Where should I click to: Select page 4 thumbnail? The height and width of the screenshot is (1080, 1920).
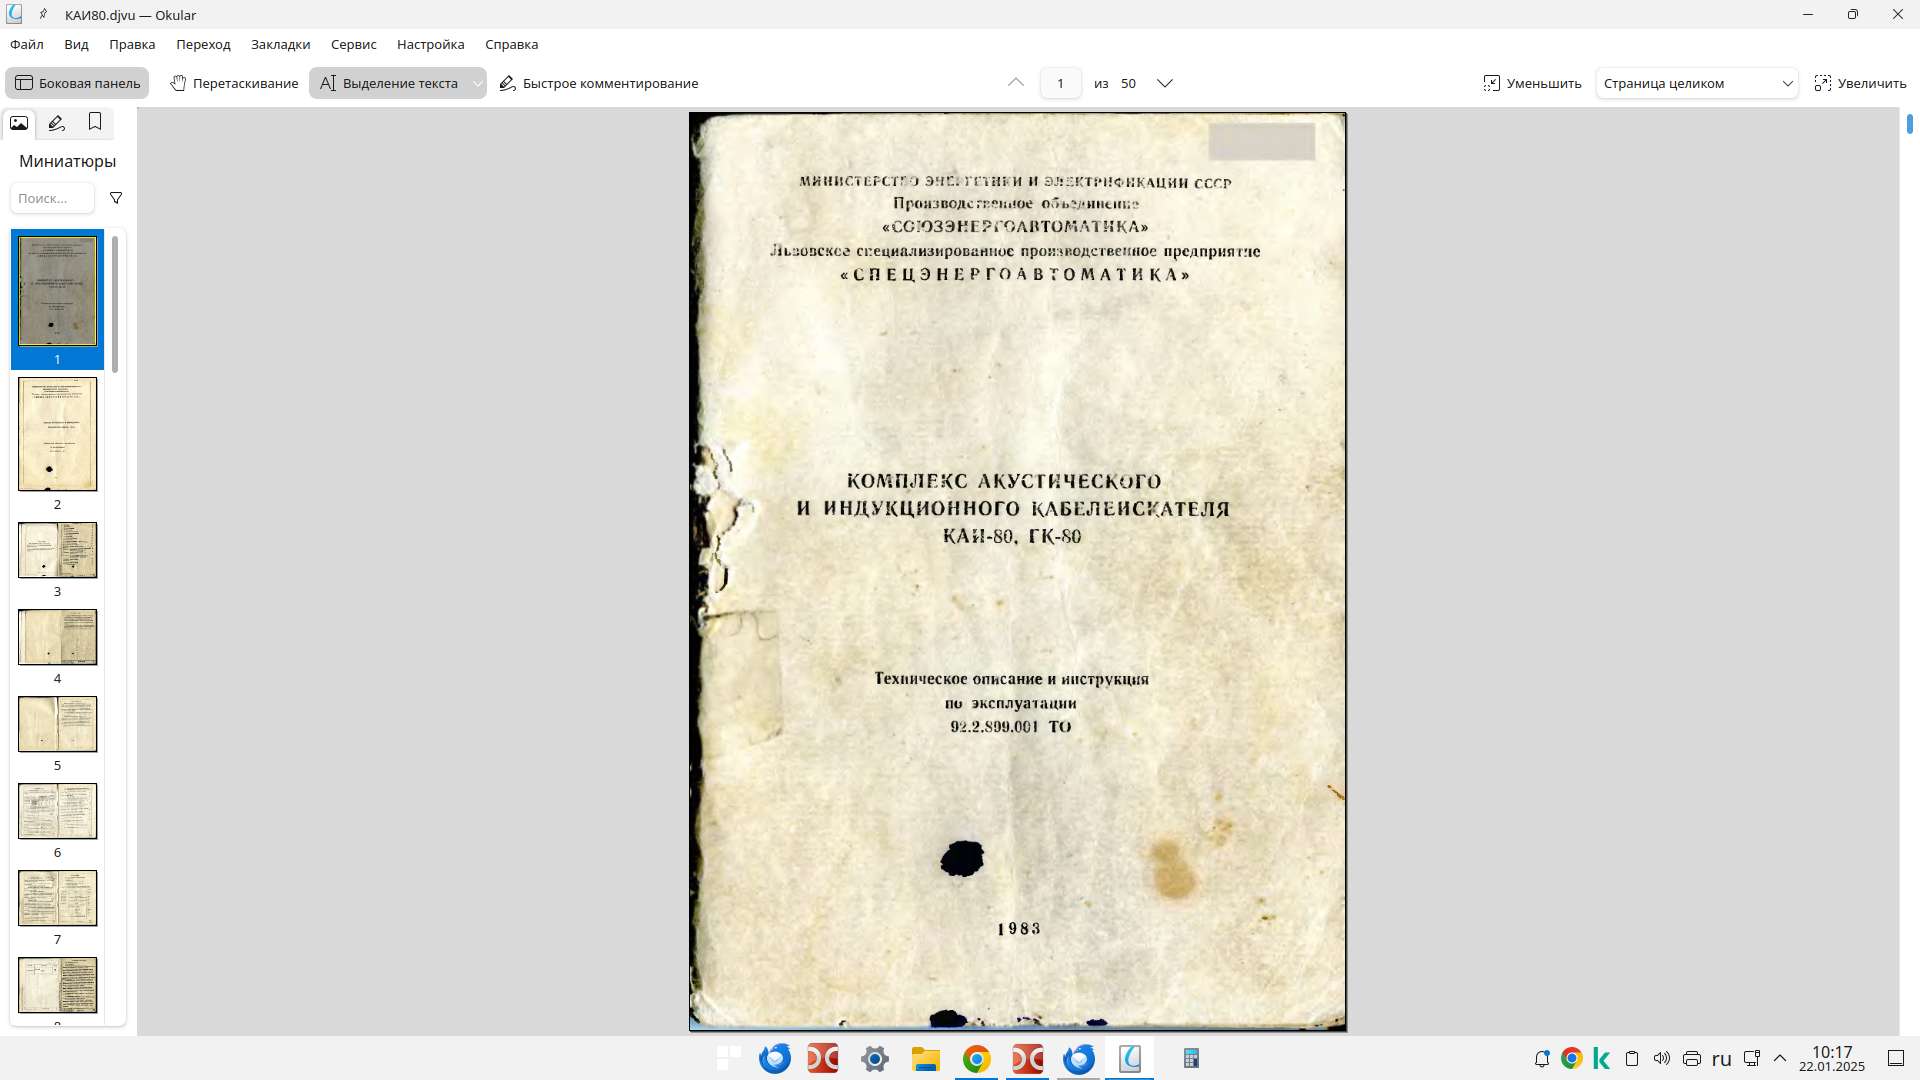pyautogui.click(x=57, y=637)
